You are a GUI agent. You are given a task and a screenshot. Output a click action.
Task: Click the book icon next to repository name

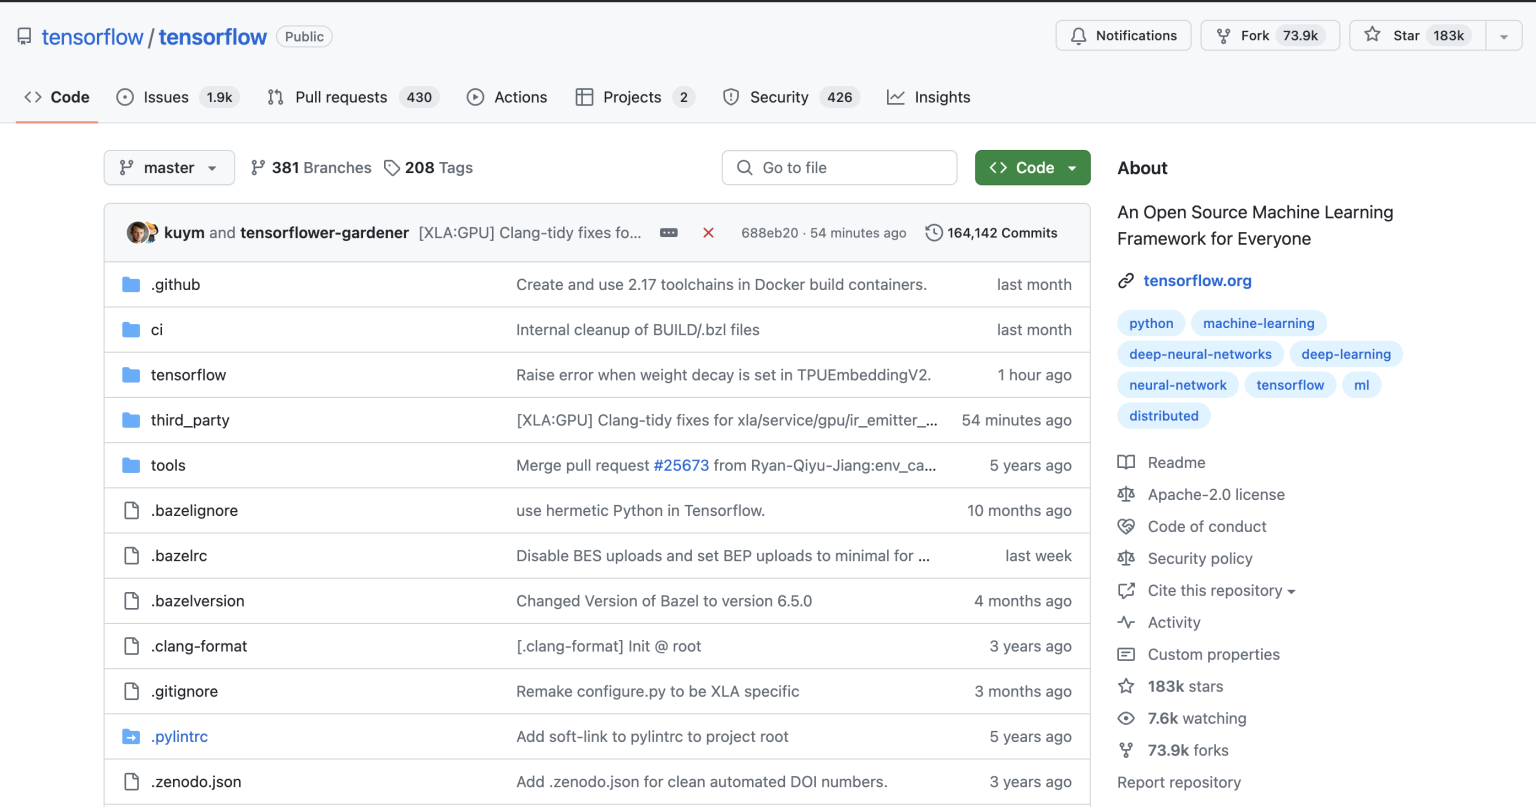coord(24,35)
